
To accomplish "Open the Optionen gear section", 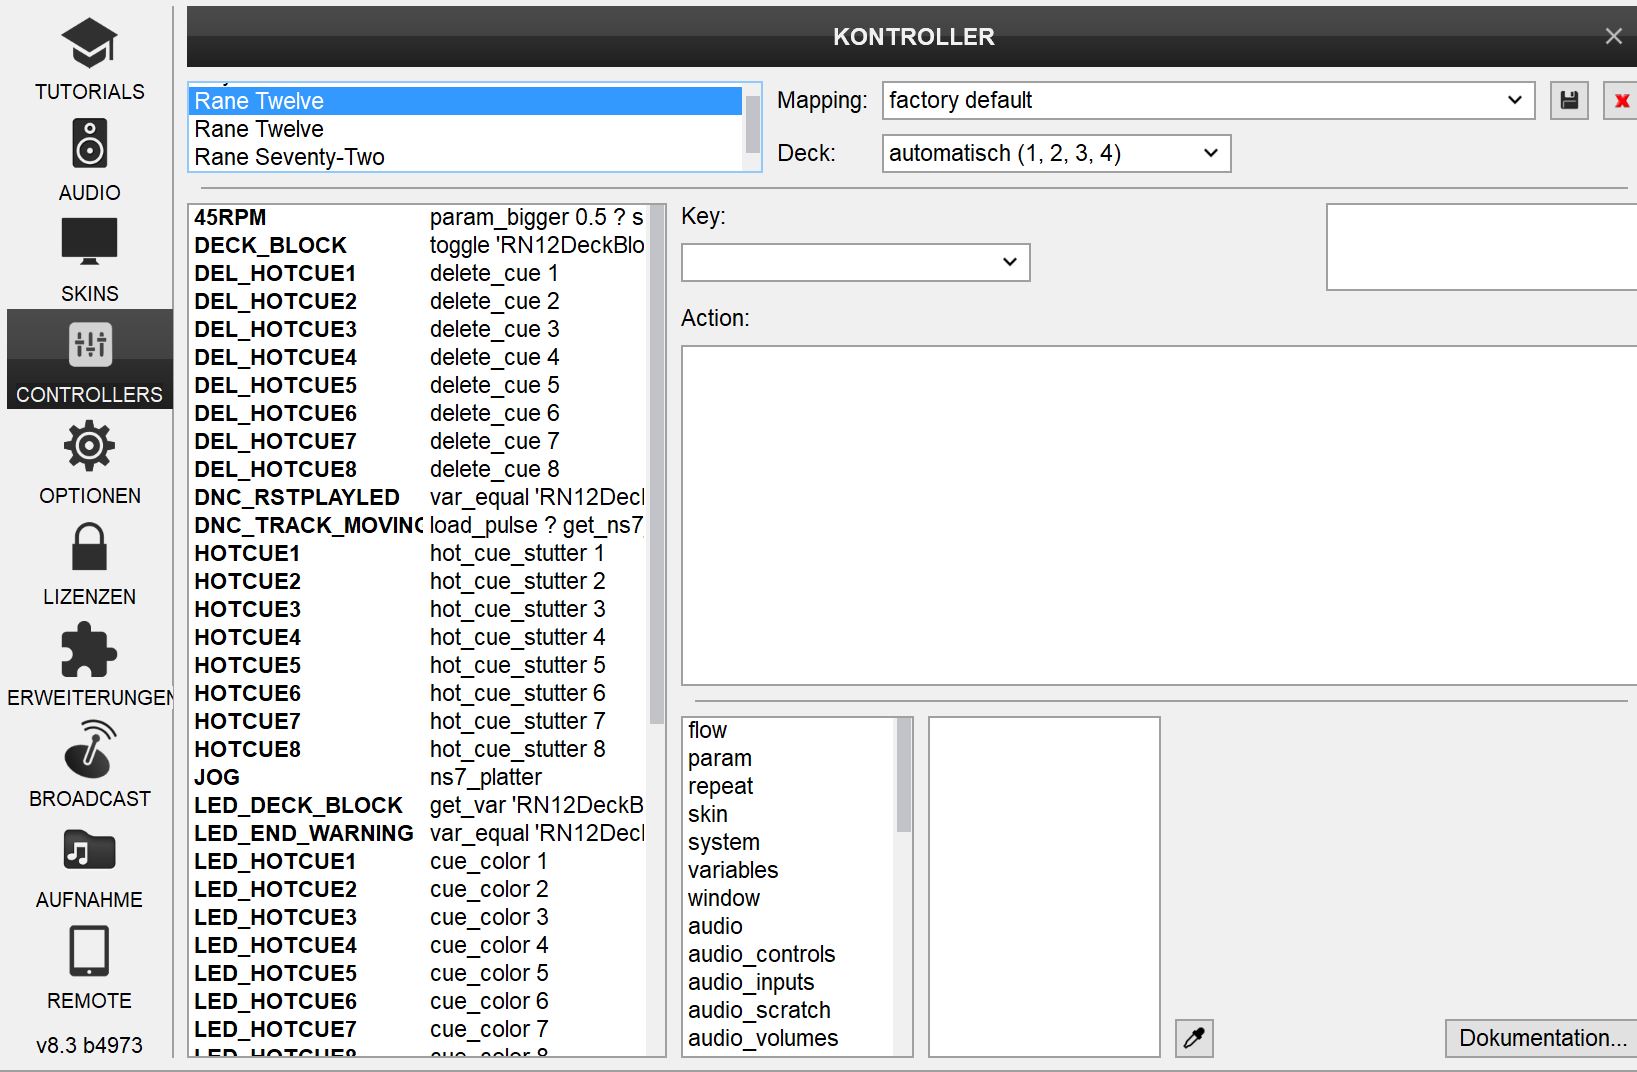I will (x=89, y=462).
